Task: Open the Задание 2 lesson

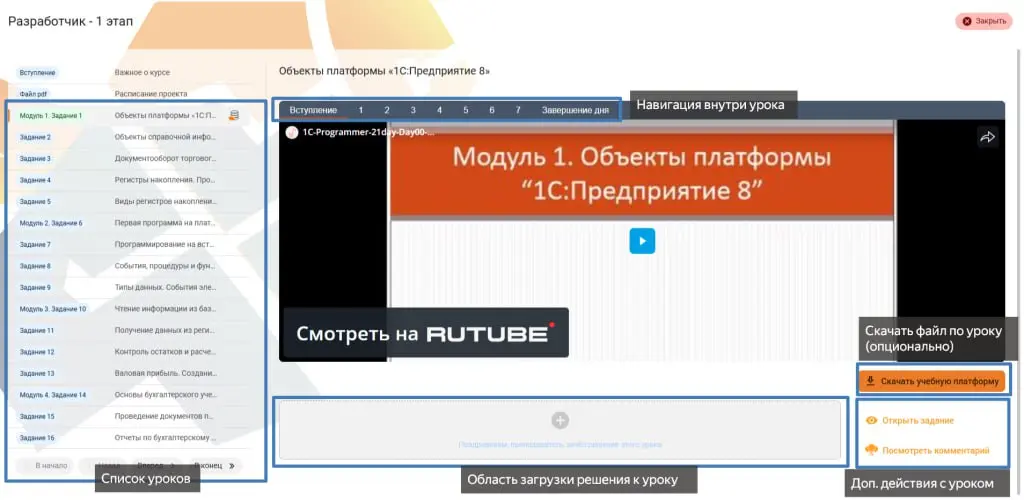Action: tap(35, 137)
